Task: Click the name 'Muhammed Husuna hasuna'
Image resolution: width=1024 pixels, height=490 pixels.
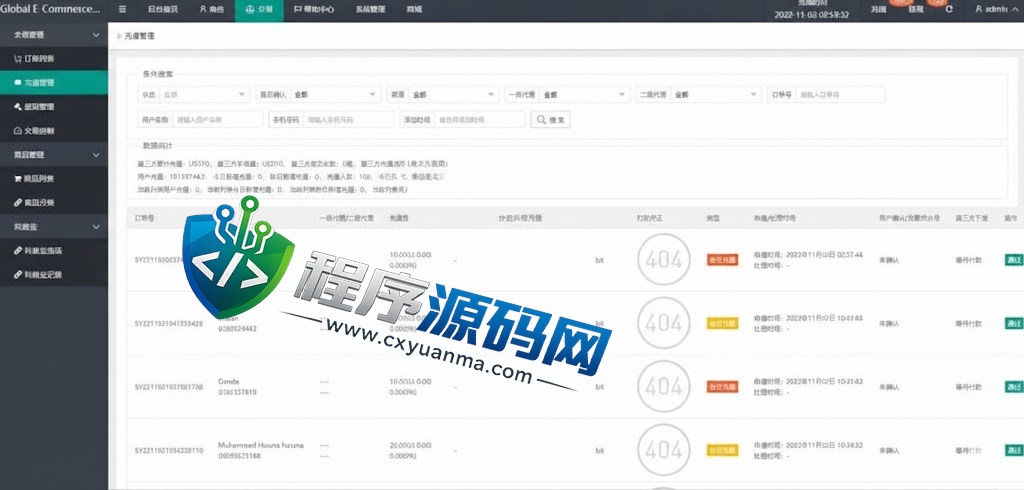Action: pos(261,446)
